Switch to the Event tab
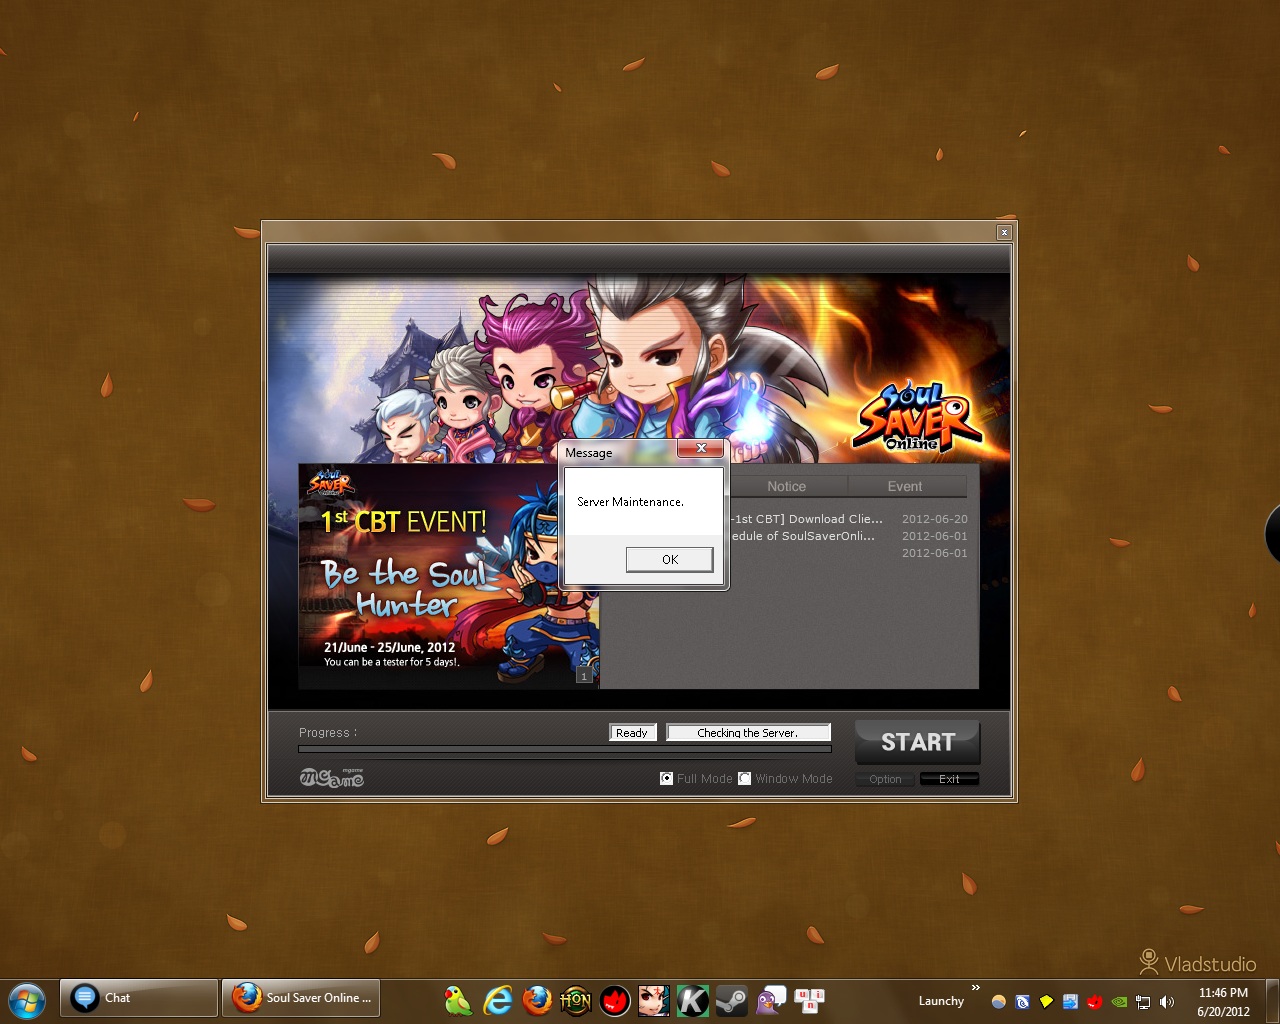 click(x=905, y=486)
